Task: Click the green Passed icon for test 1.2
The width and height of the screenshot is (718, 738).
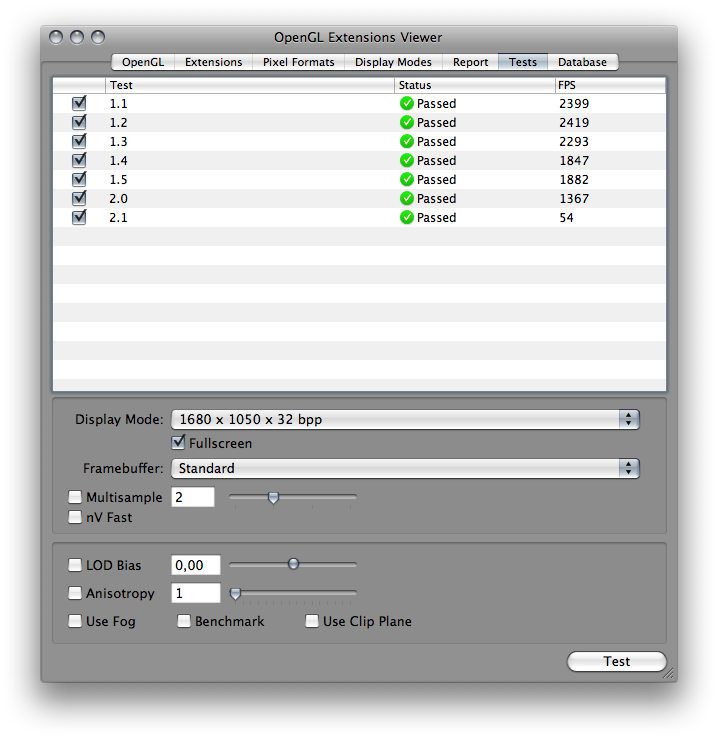Action: (407, 122)
